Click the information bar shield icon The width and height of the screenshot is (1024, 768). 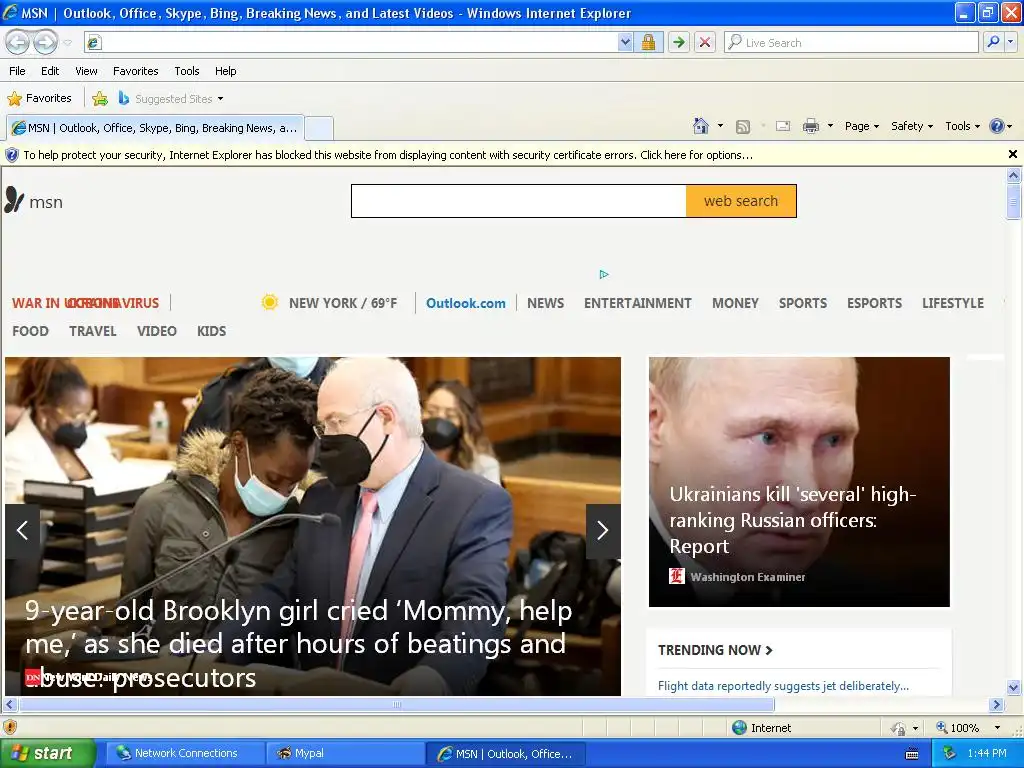tap(12, 155)
